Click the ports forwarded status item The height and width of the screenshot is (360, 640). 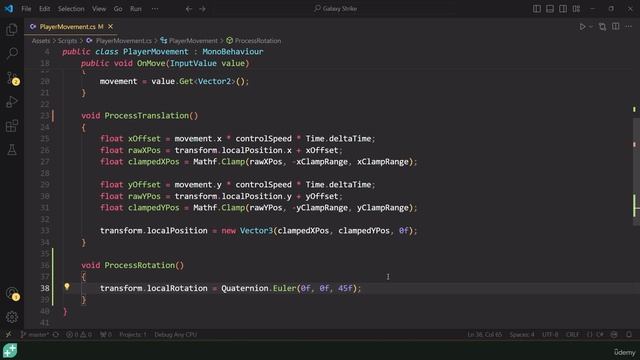point(106,335)
